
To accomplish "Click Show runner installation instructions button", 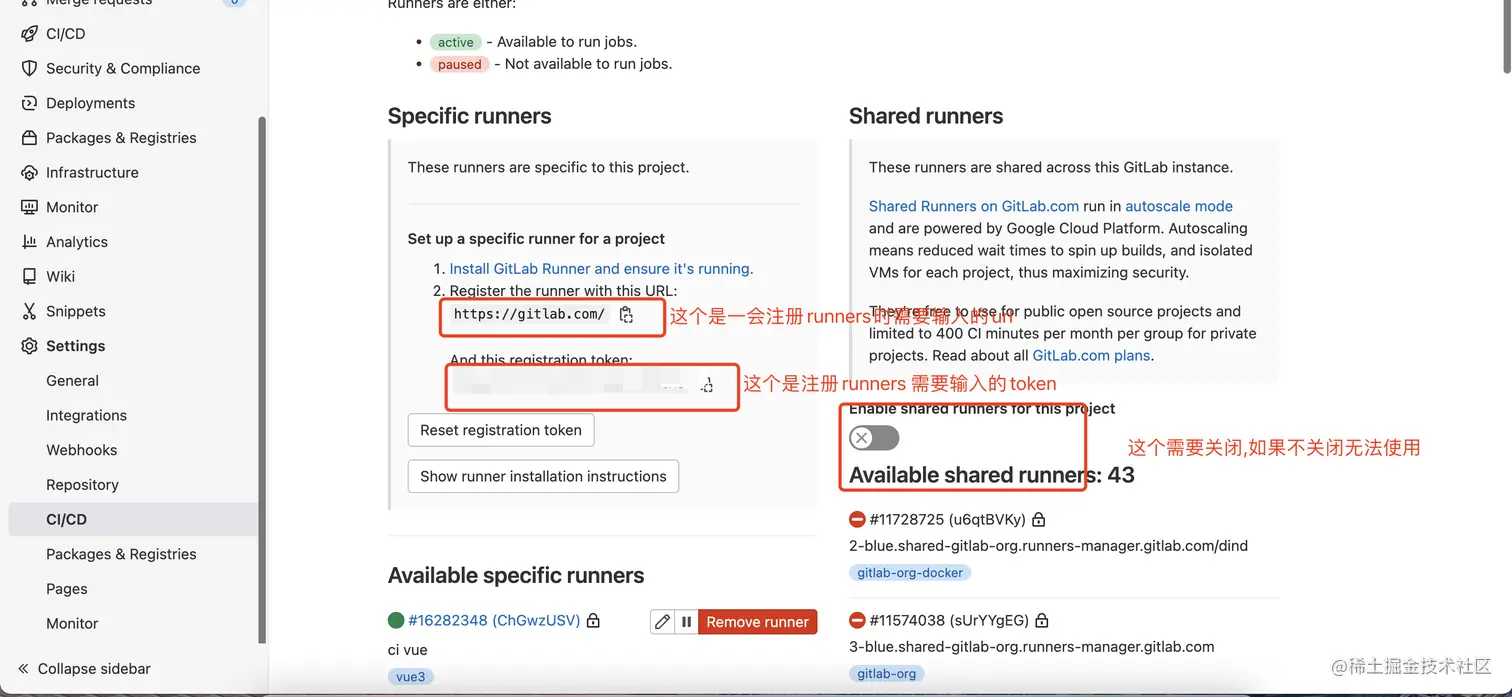I will pos(543,476).
